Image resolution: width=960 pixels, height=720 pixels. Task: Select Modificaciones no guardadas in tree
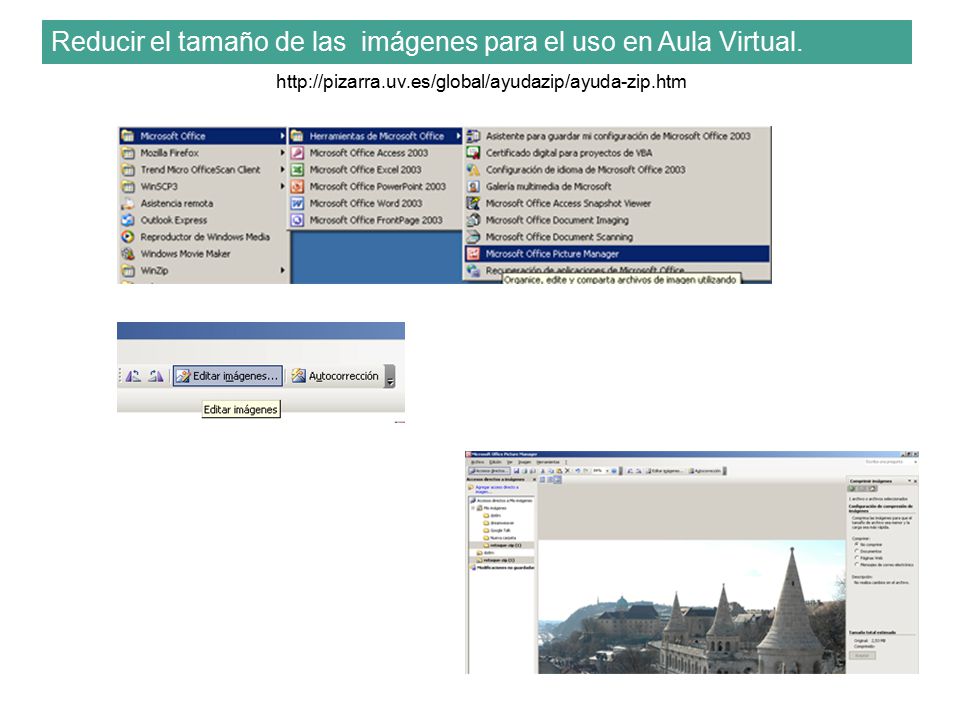[x=504, y=568]
